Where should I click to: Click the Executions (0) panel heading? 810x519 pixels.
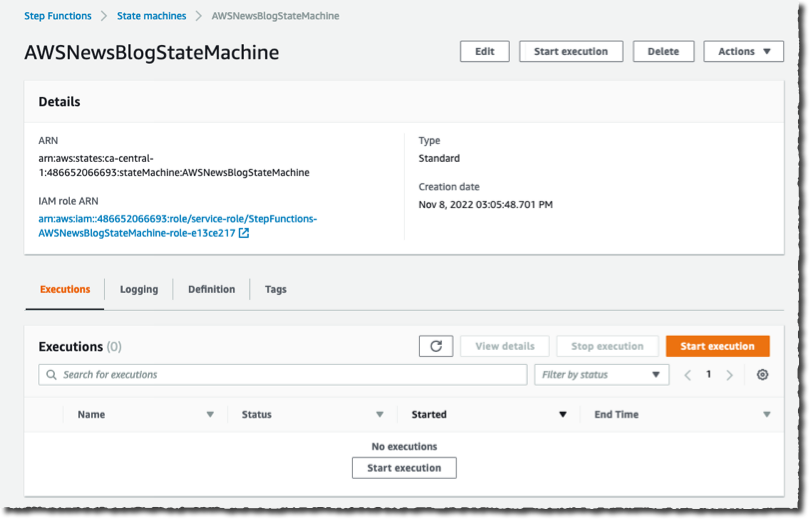[x=80, y=347]
